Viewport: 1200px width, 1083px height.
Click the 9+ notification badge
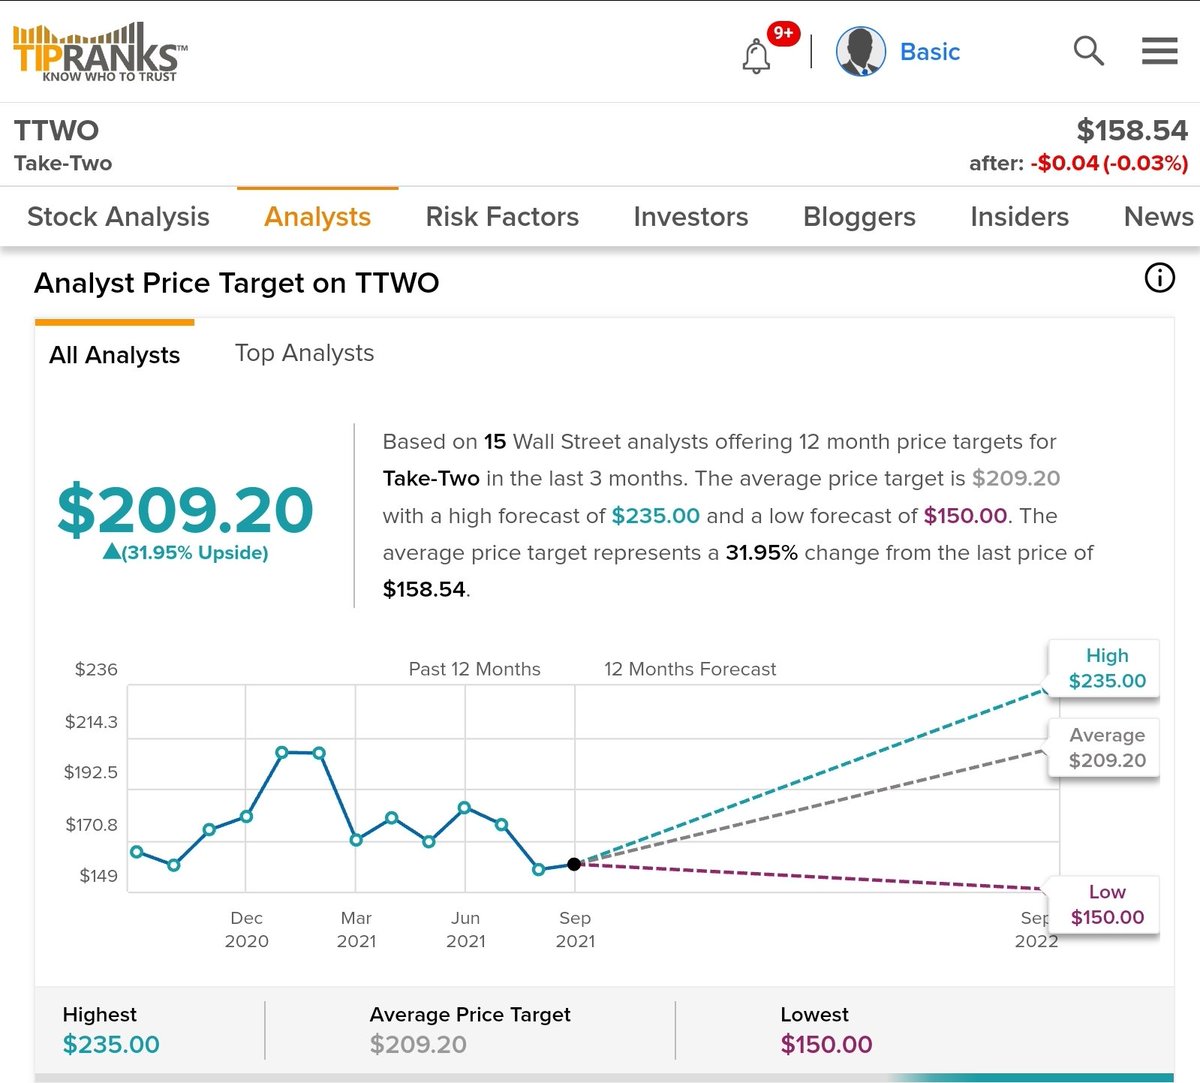point(783,33)
